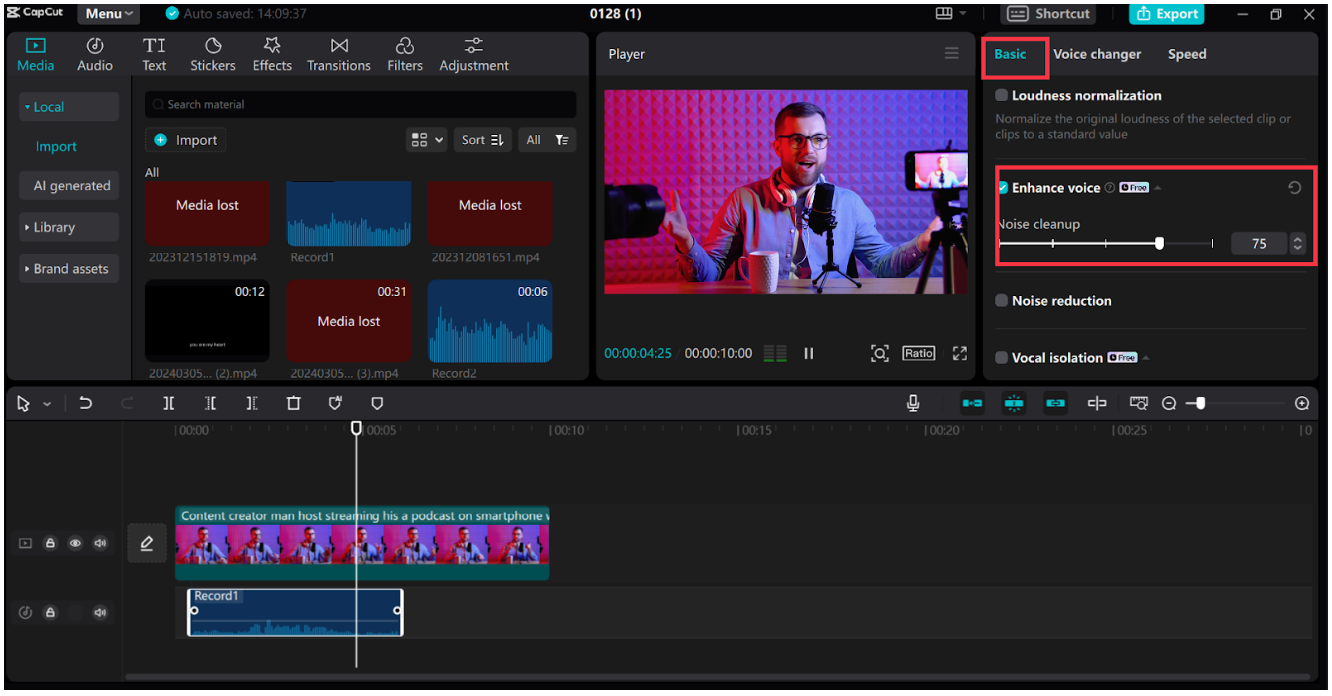This screenshot has width=1332, height=696.
Task: Open the grid view mode dropdown
Action: point(427,140)
